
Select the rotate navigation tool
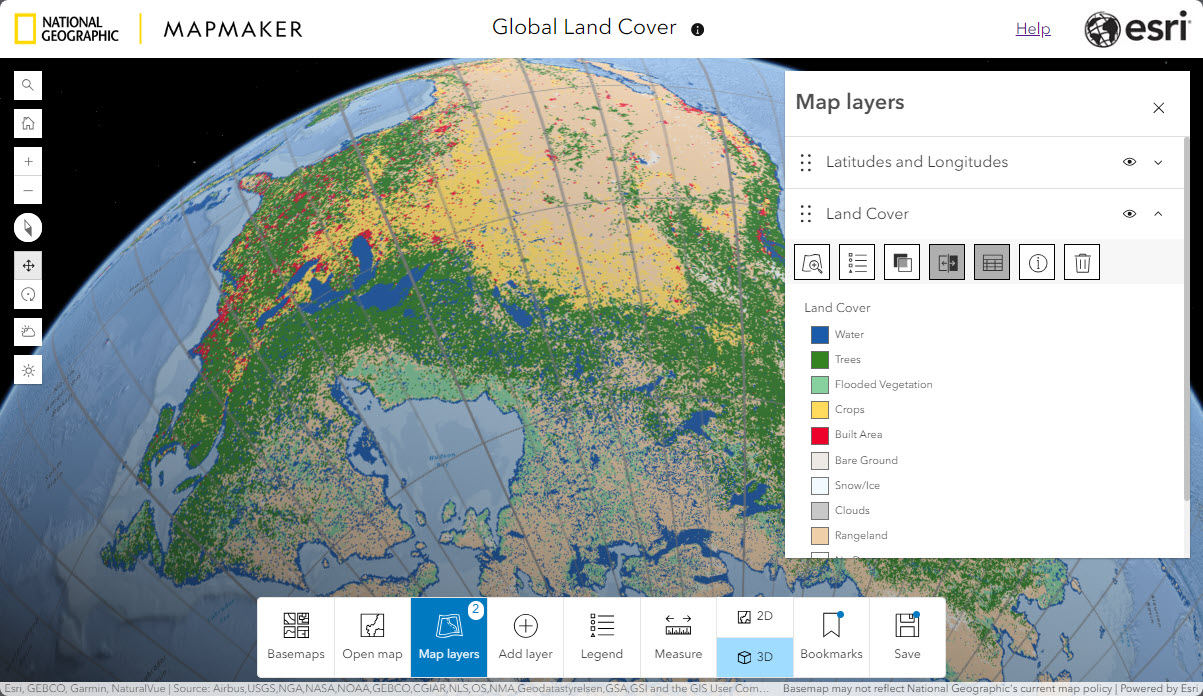[x=28, y=295]
